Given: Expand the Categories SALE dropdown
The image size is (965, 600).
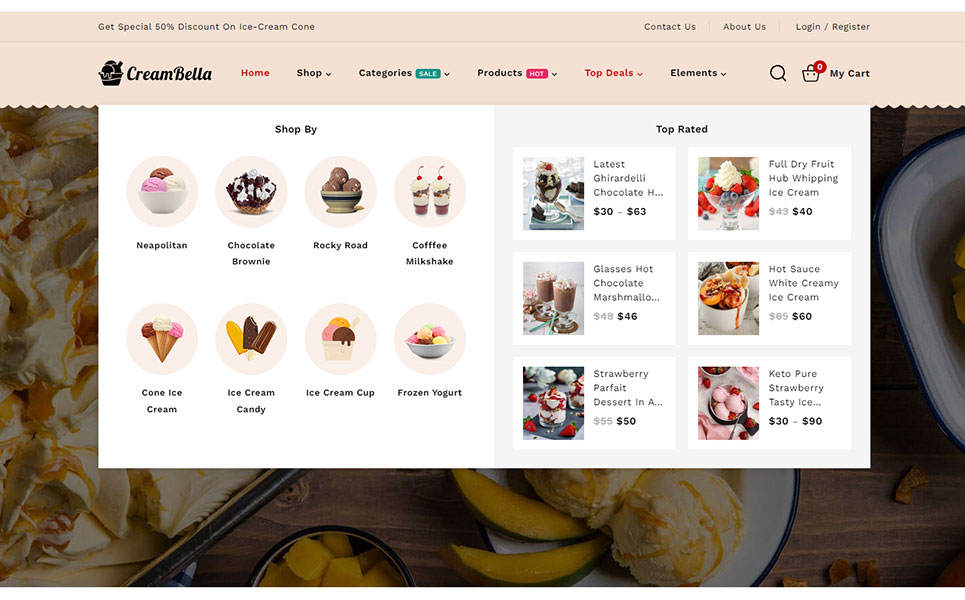Looking at the screenshot, I should point(404,73).
